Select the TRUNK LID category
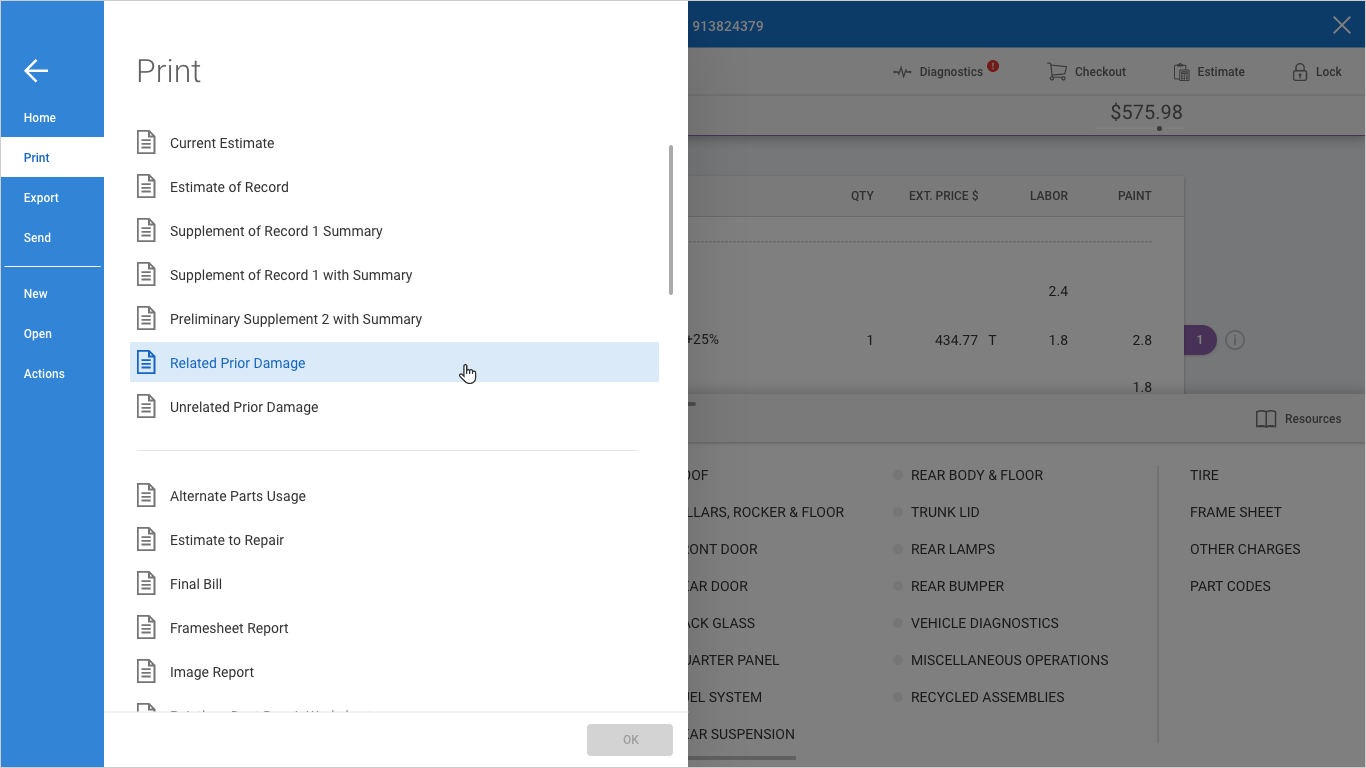 (x=945, y=512)
